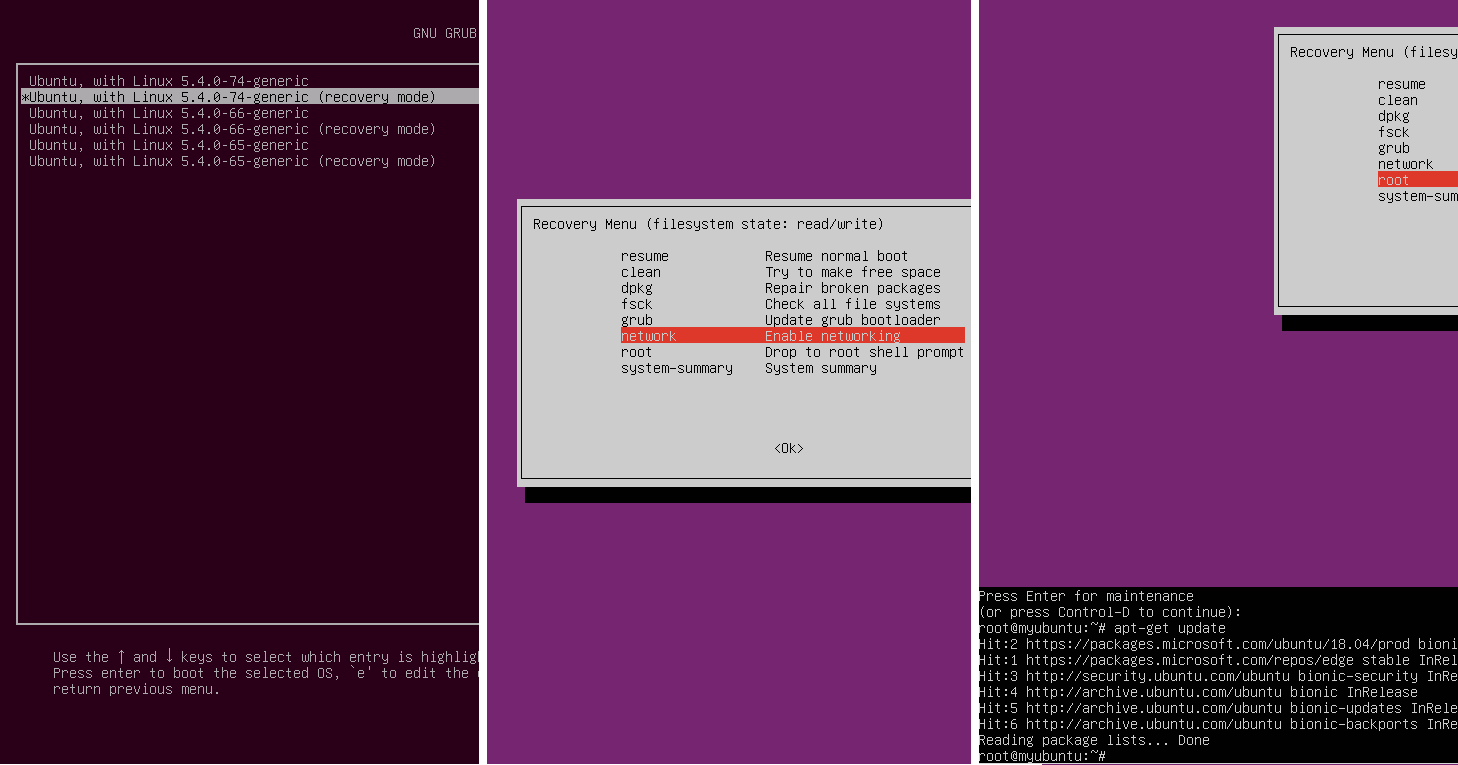Enable networking via the "network" option
1458x765 pixels.
coord(649,335)
